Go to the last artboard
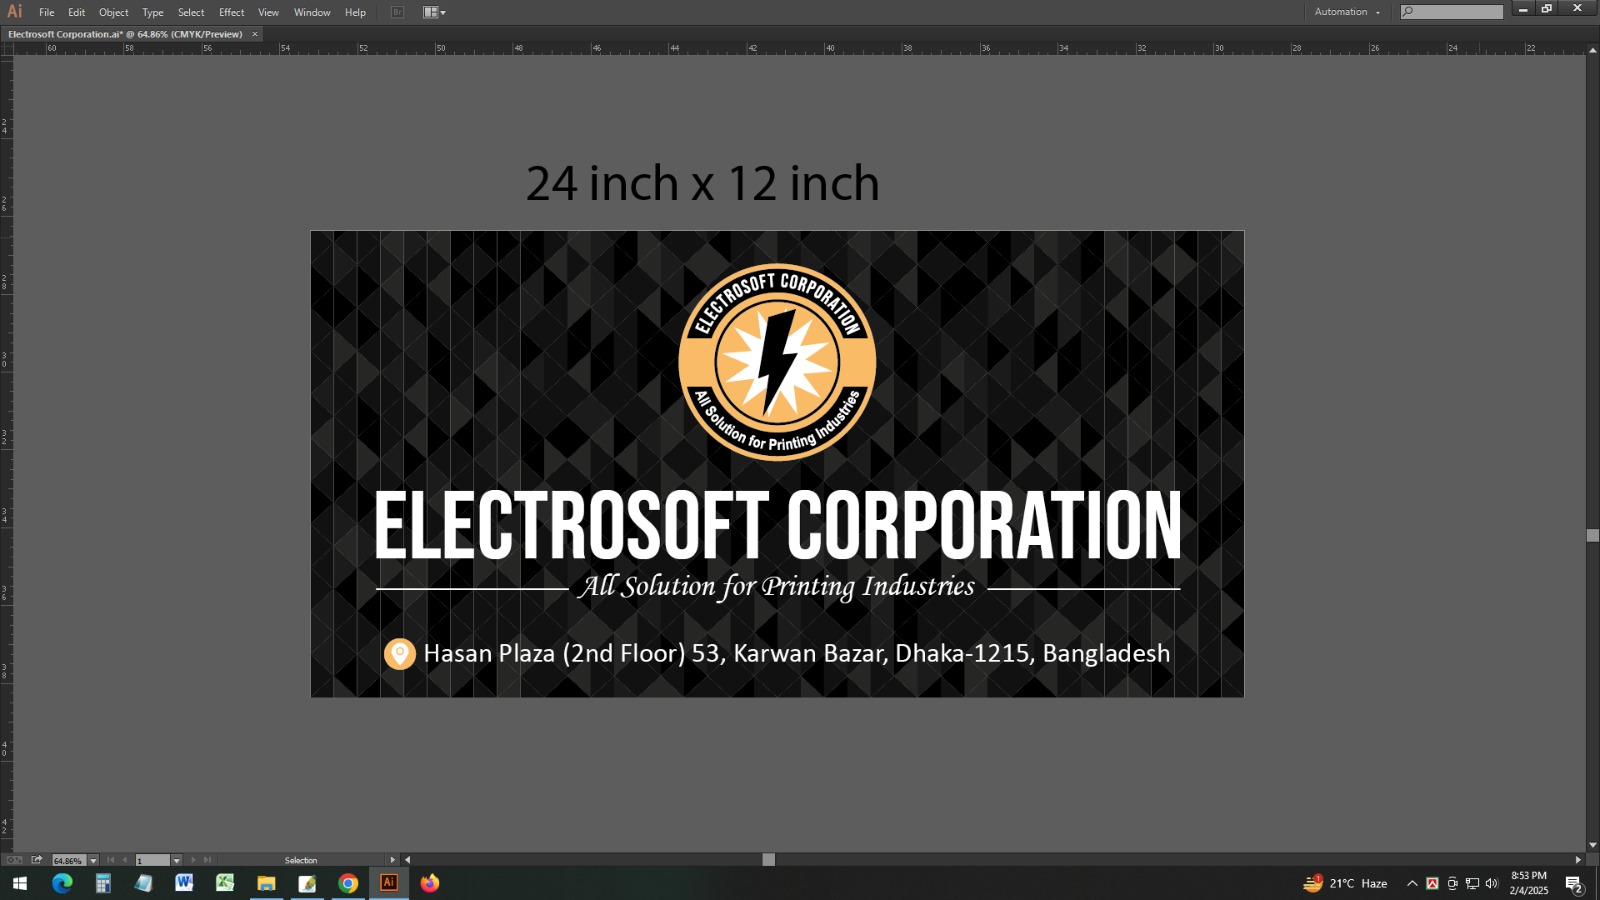This screenshot has height=900, width=1600. [207, 860]
